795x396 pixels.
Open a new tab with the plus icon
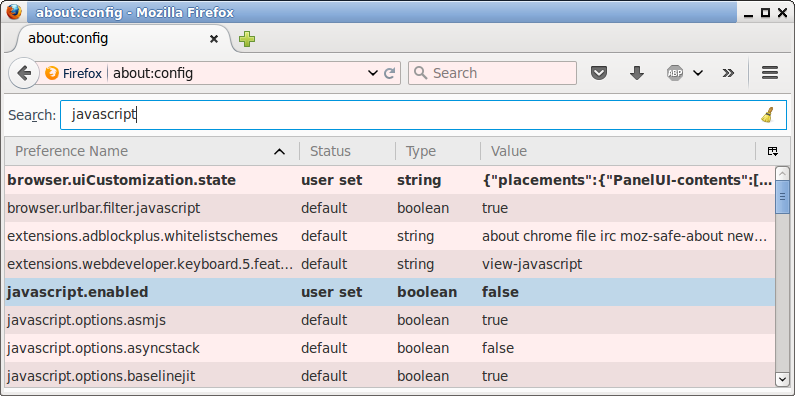click(x=247, y=39)
